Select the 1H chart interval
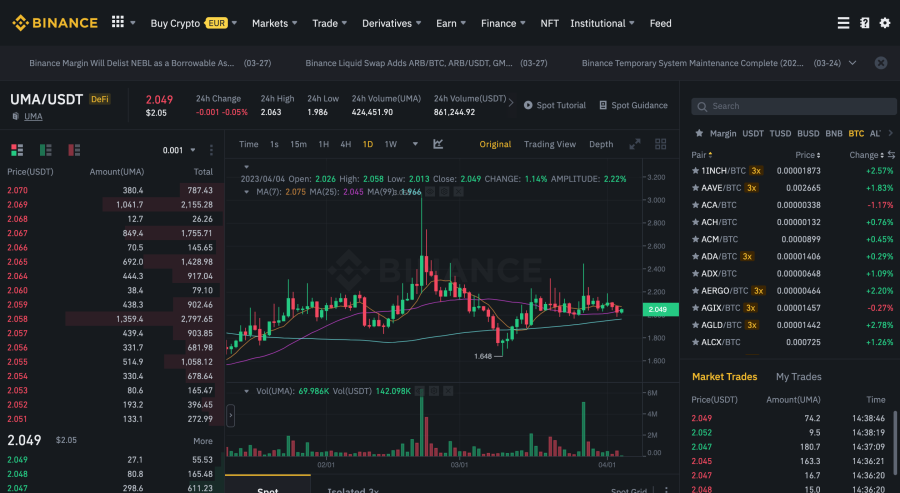900x493 pixels. 324,144
